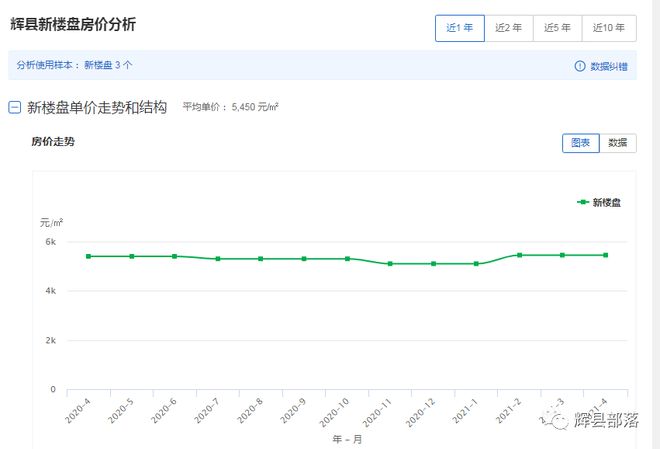The width and height of the screenshot is (660, 449).
Task: Select the 近1年 time range tab
Action: coord(460,28)
